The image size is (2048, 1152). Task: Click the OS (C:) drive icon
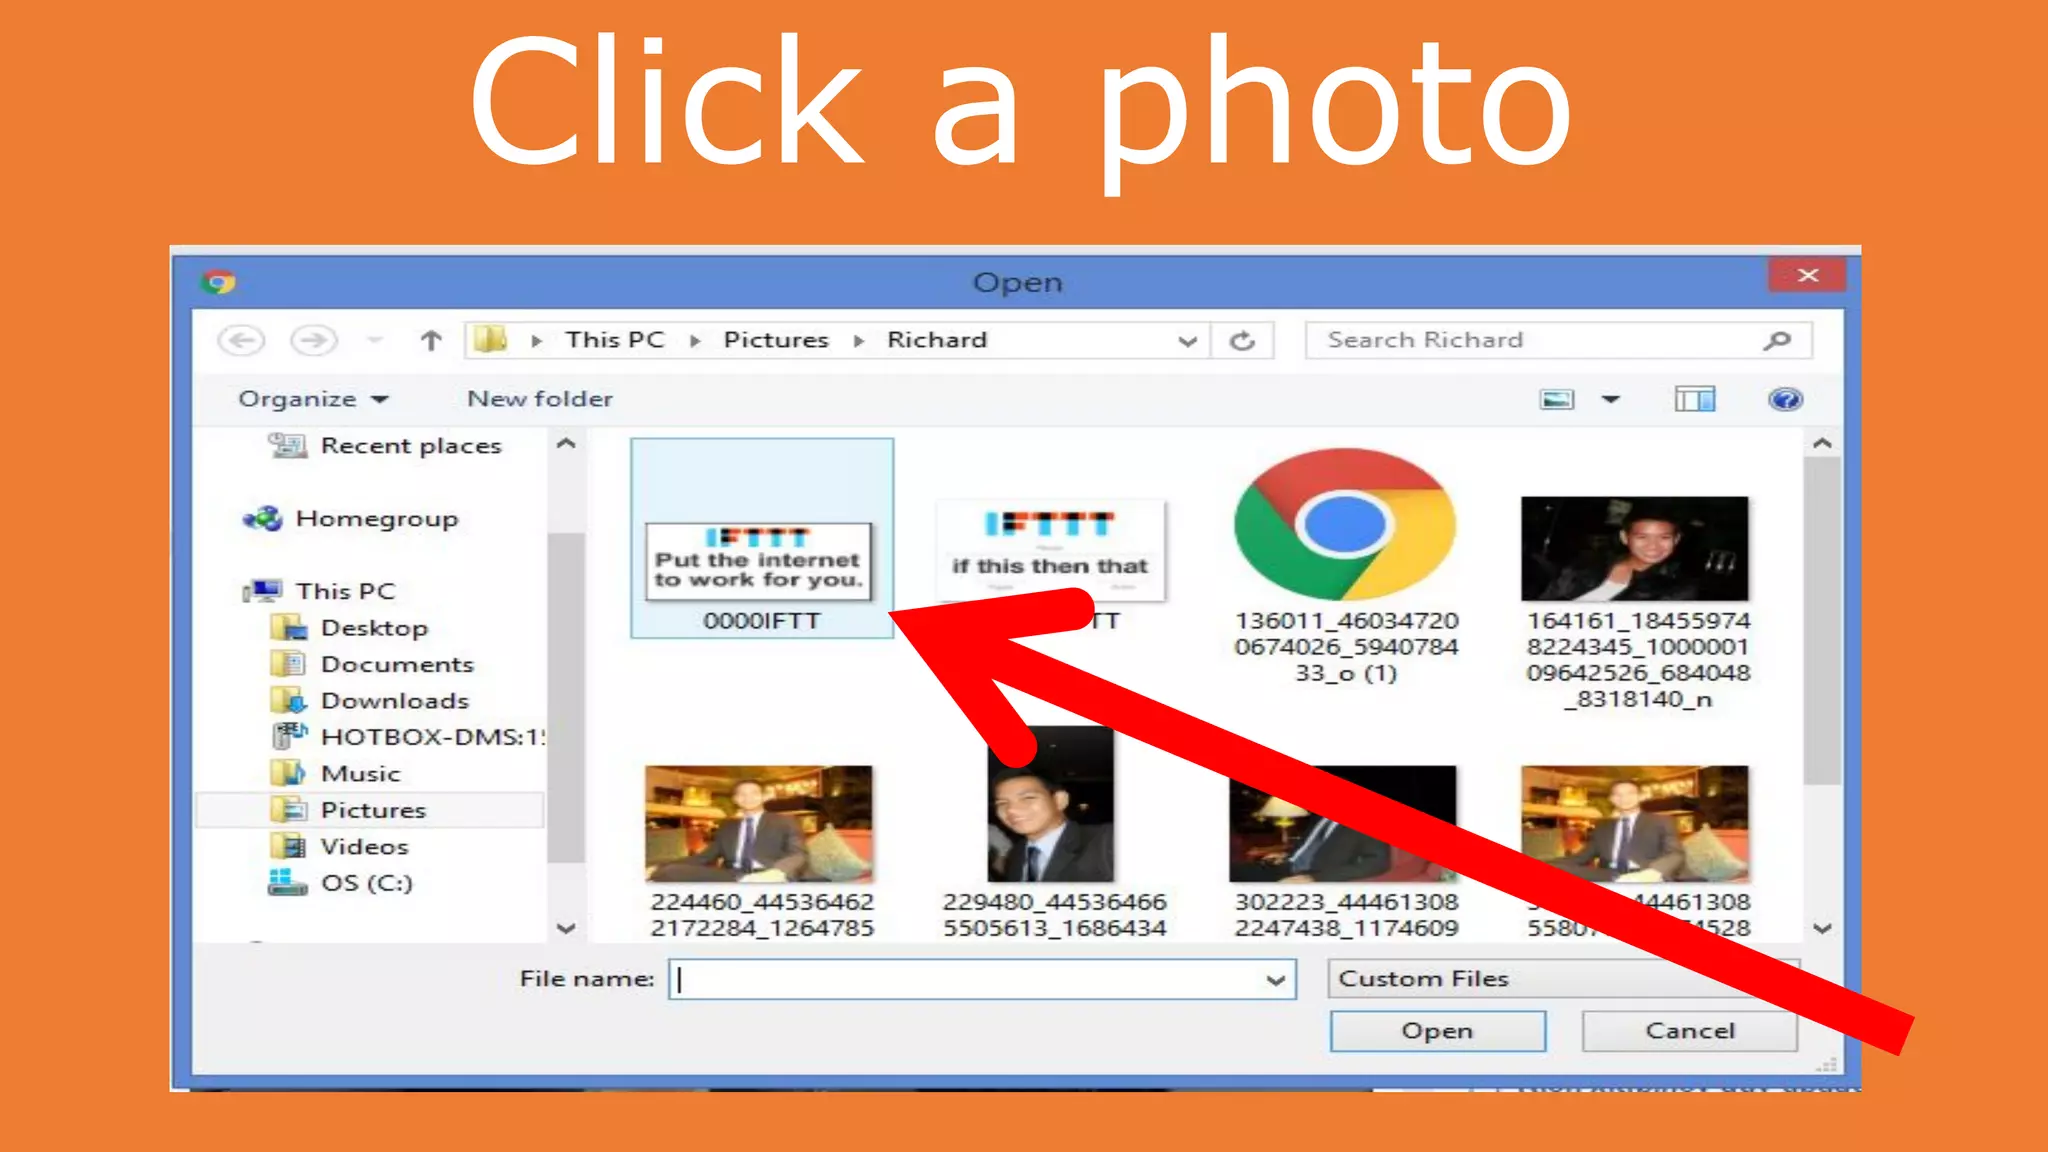pyautogui.click(x=288, y=882)
